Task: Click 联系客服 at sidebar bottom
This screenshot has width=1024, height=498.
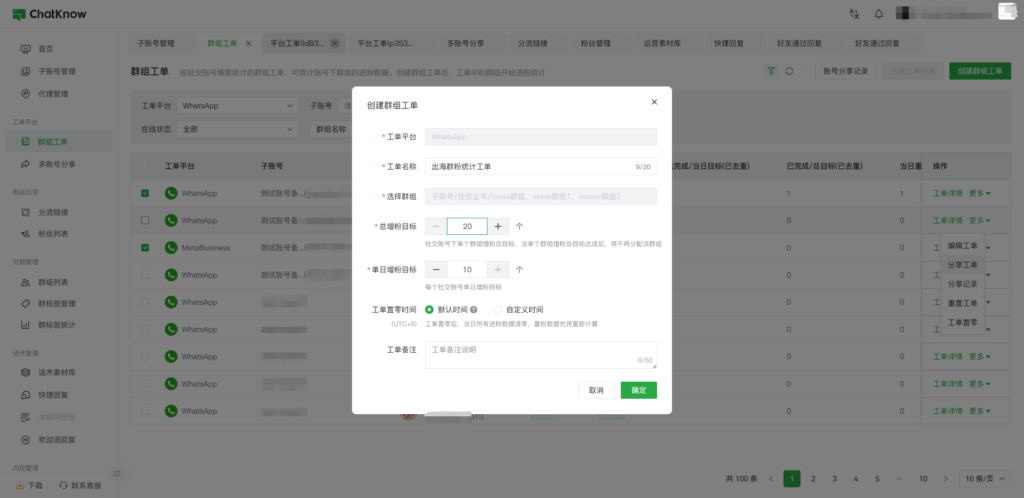Action: [x=80, y=486]
